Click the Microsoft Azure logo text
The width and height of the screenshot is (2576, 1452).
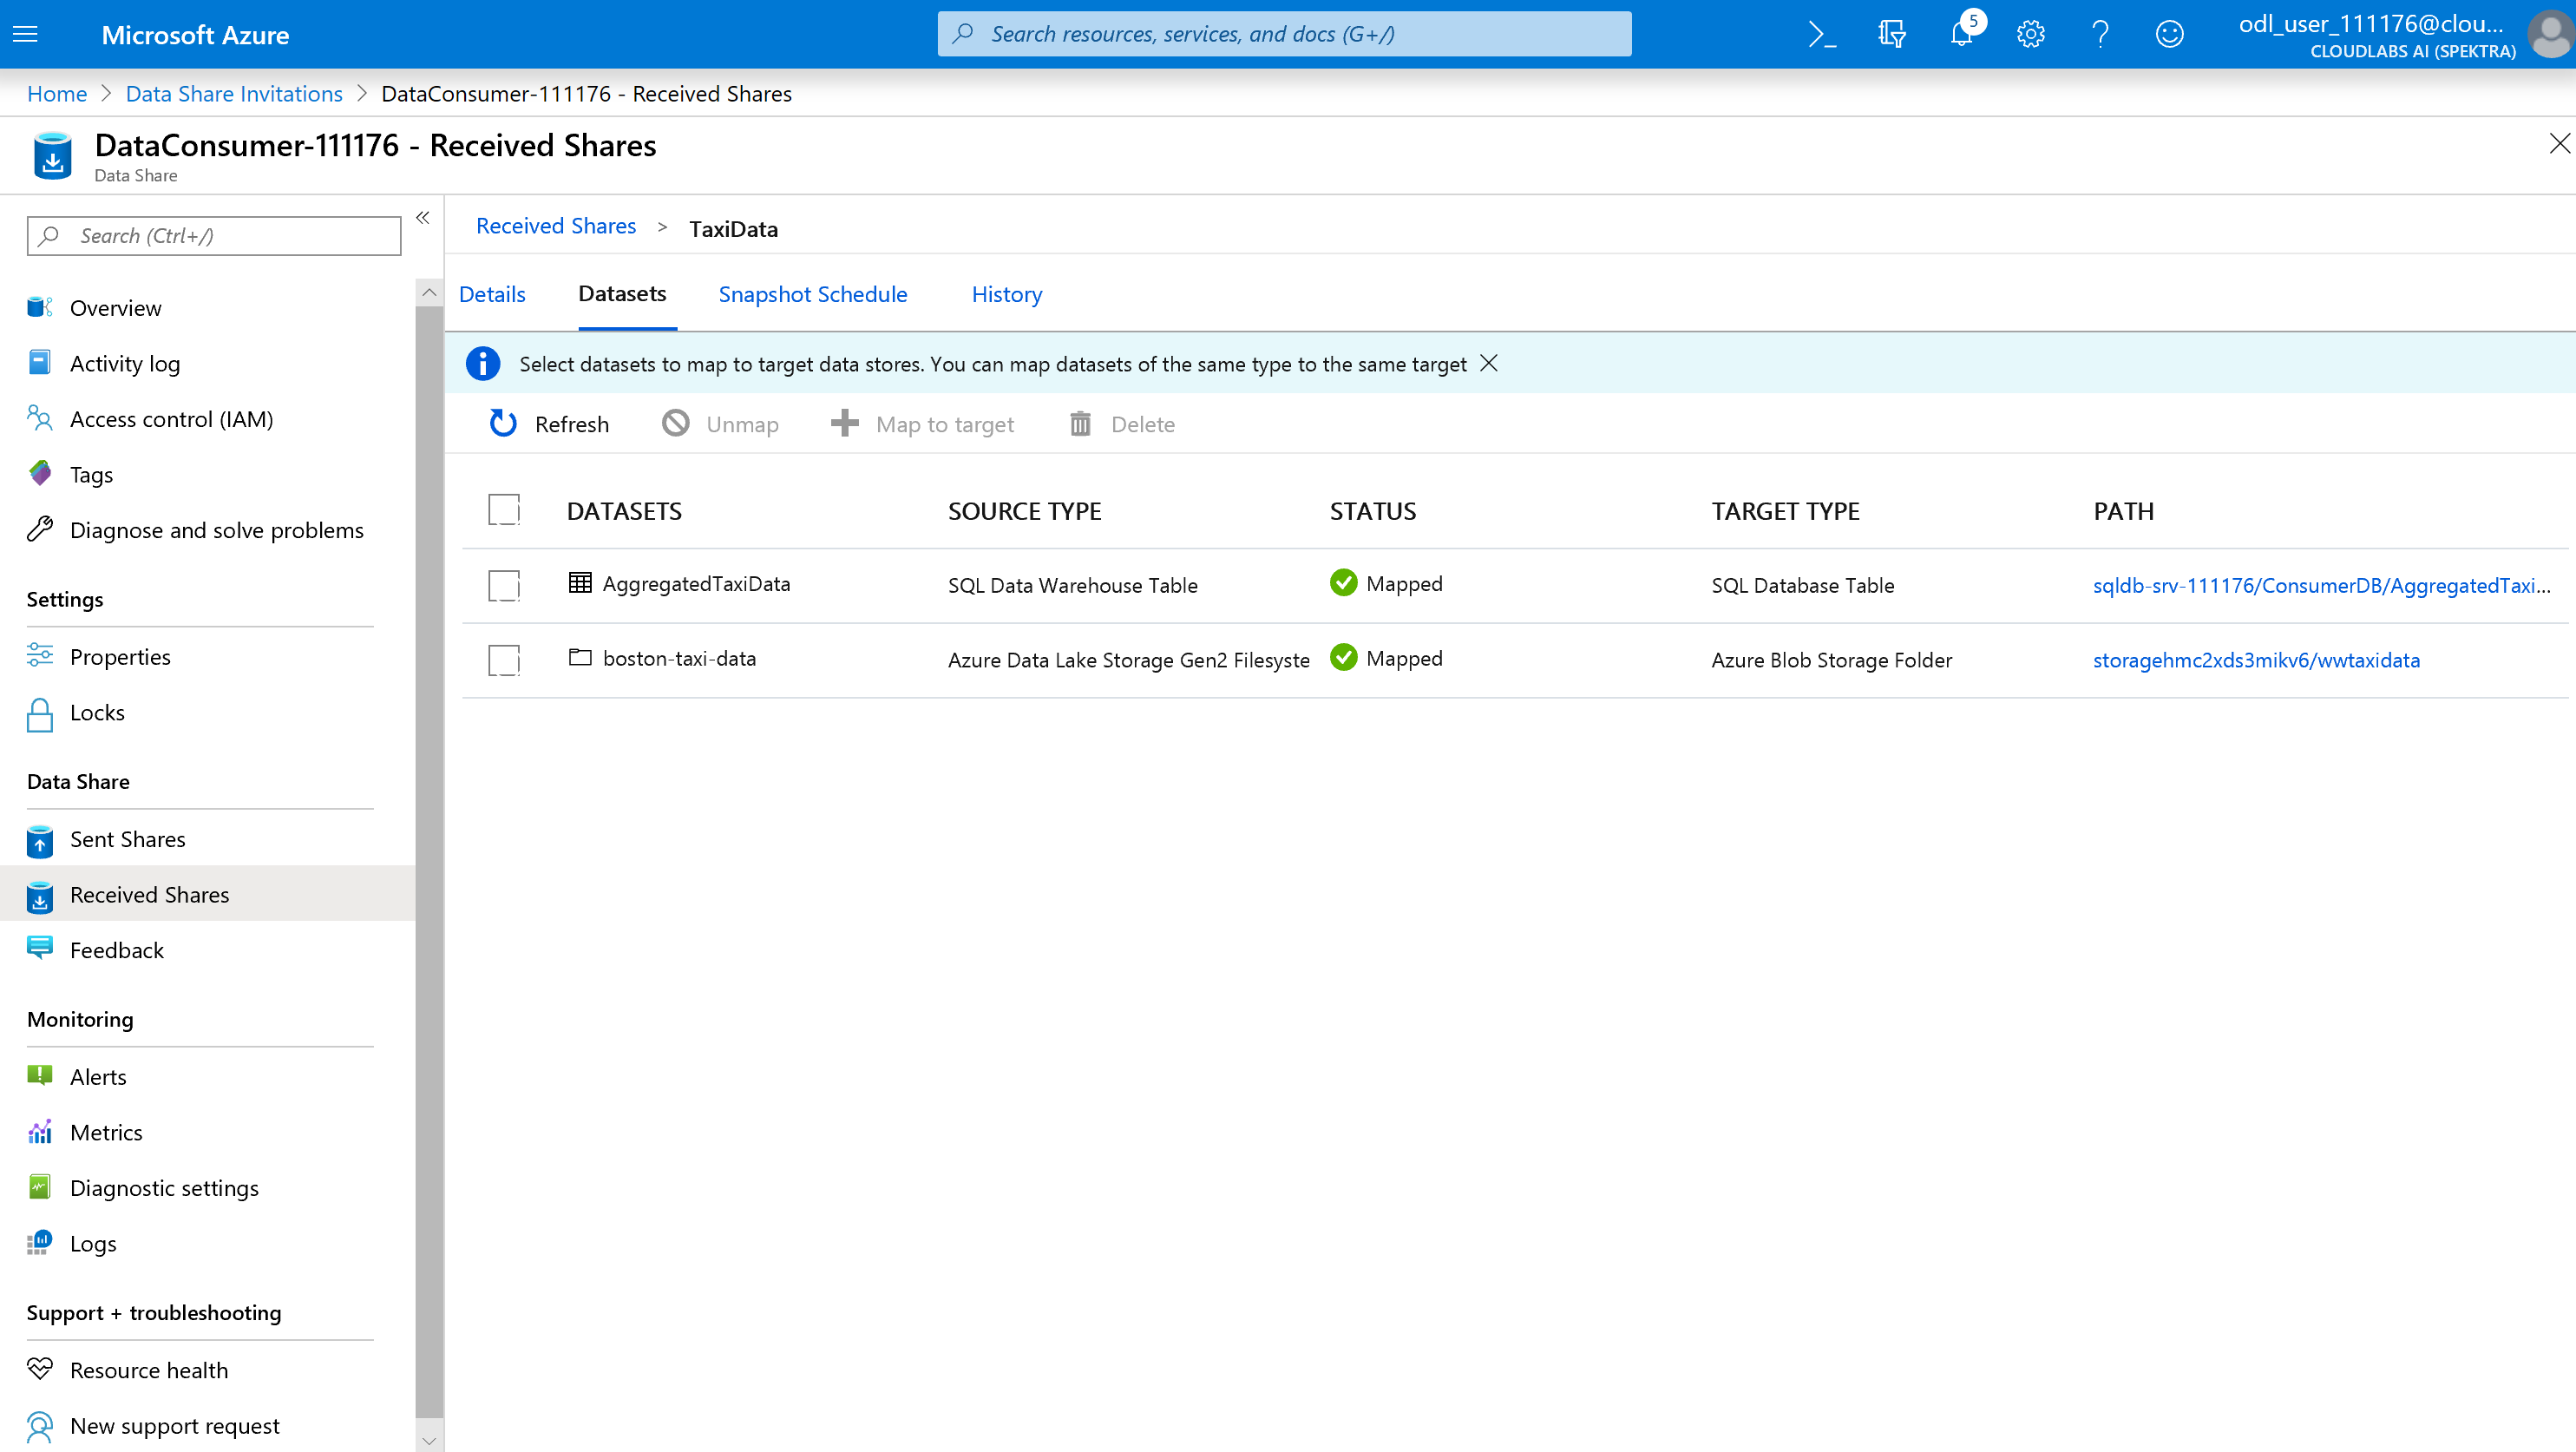(x=195, y=35)
